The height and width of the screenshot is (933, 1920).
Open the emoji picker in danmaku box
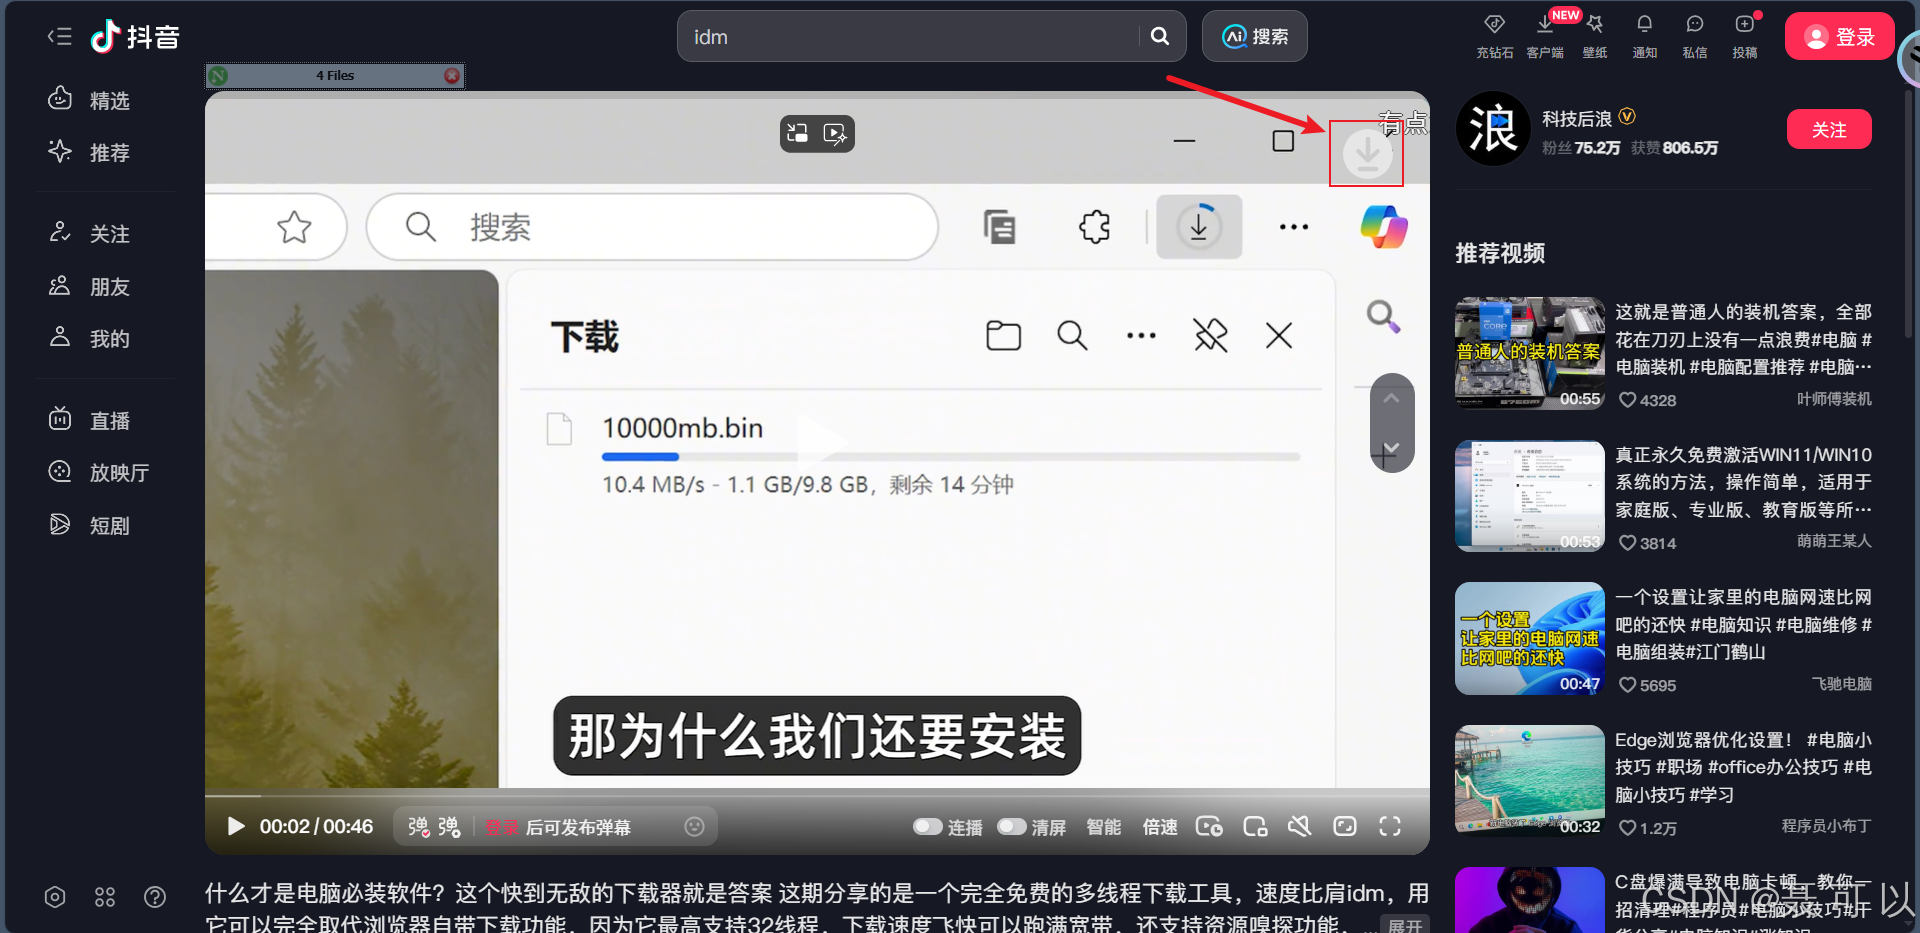point(695,826)
